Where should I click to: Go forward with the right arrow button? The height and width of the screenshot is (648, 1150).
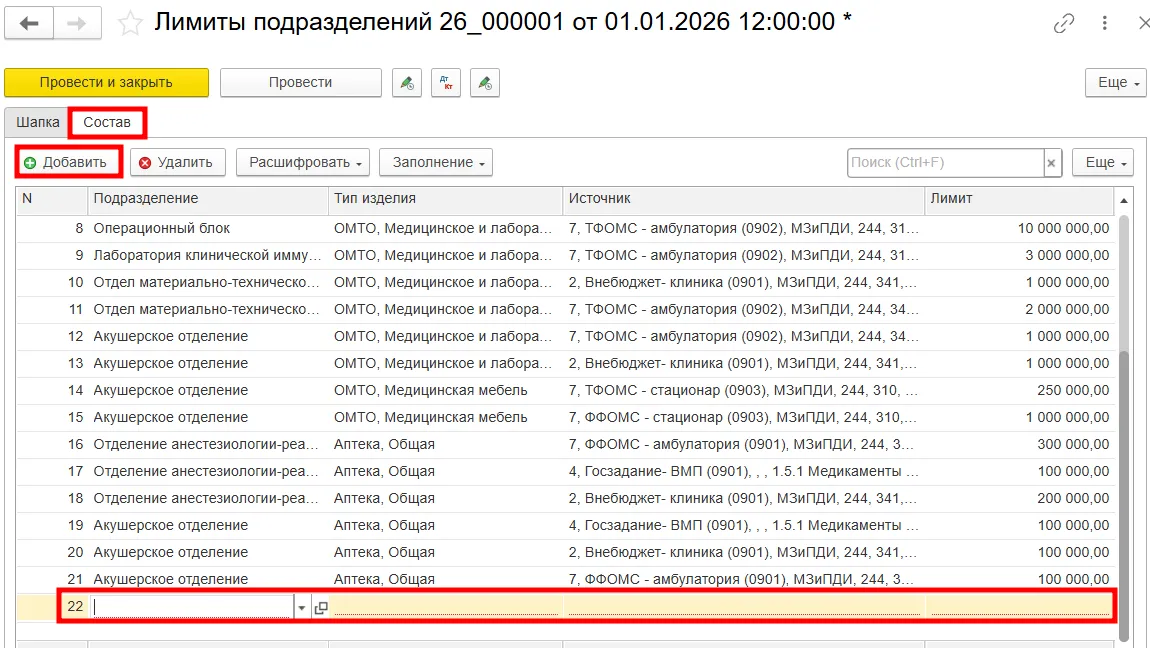point(77,23)
